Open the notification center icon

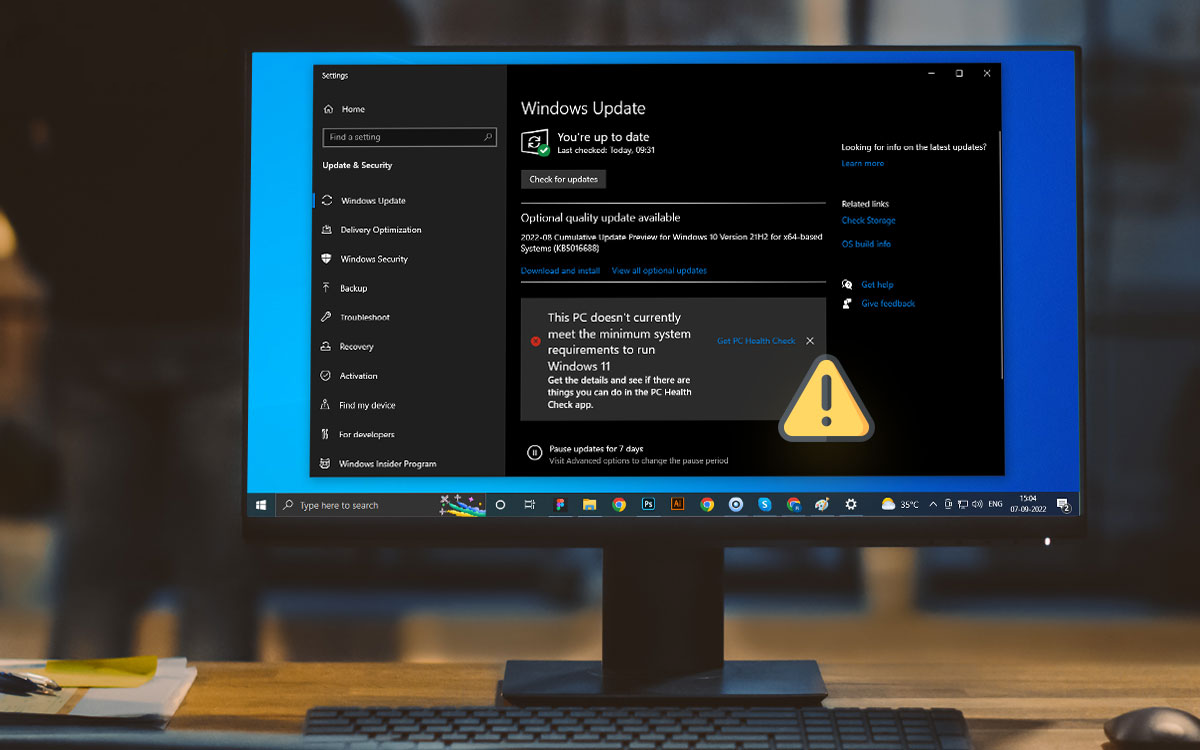click(1062, 505)
